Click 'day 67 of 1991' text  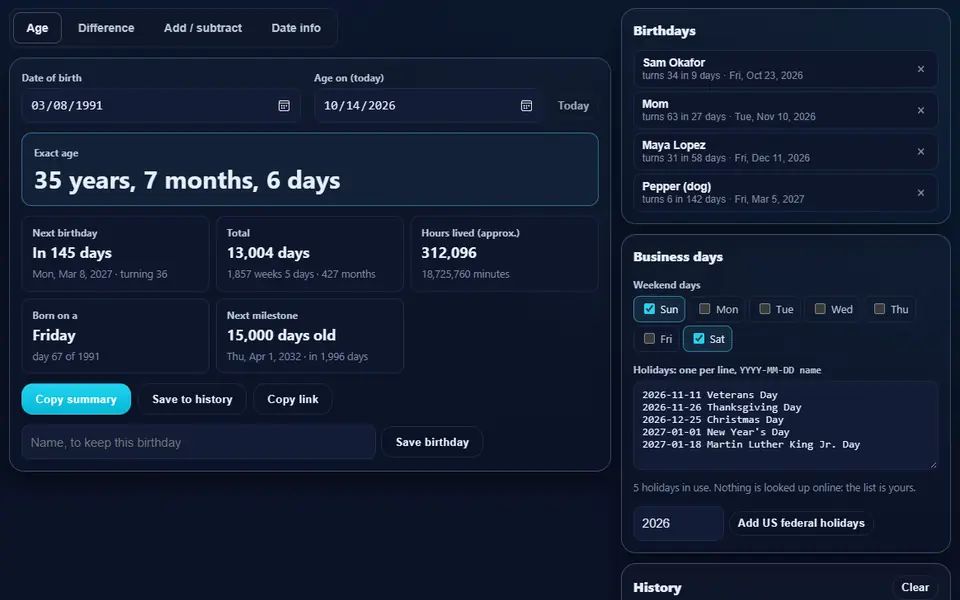tap(66, 356)
